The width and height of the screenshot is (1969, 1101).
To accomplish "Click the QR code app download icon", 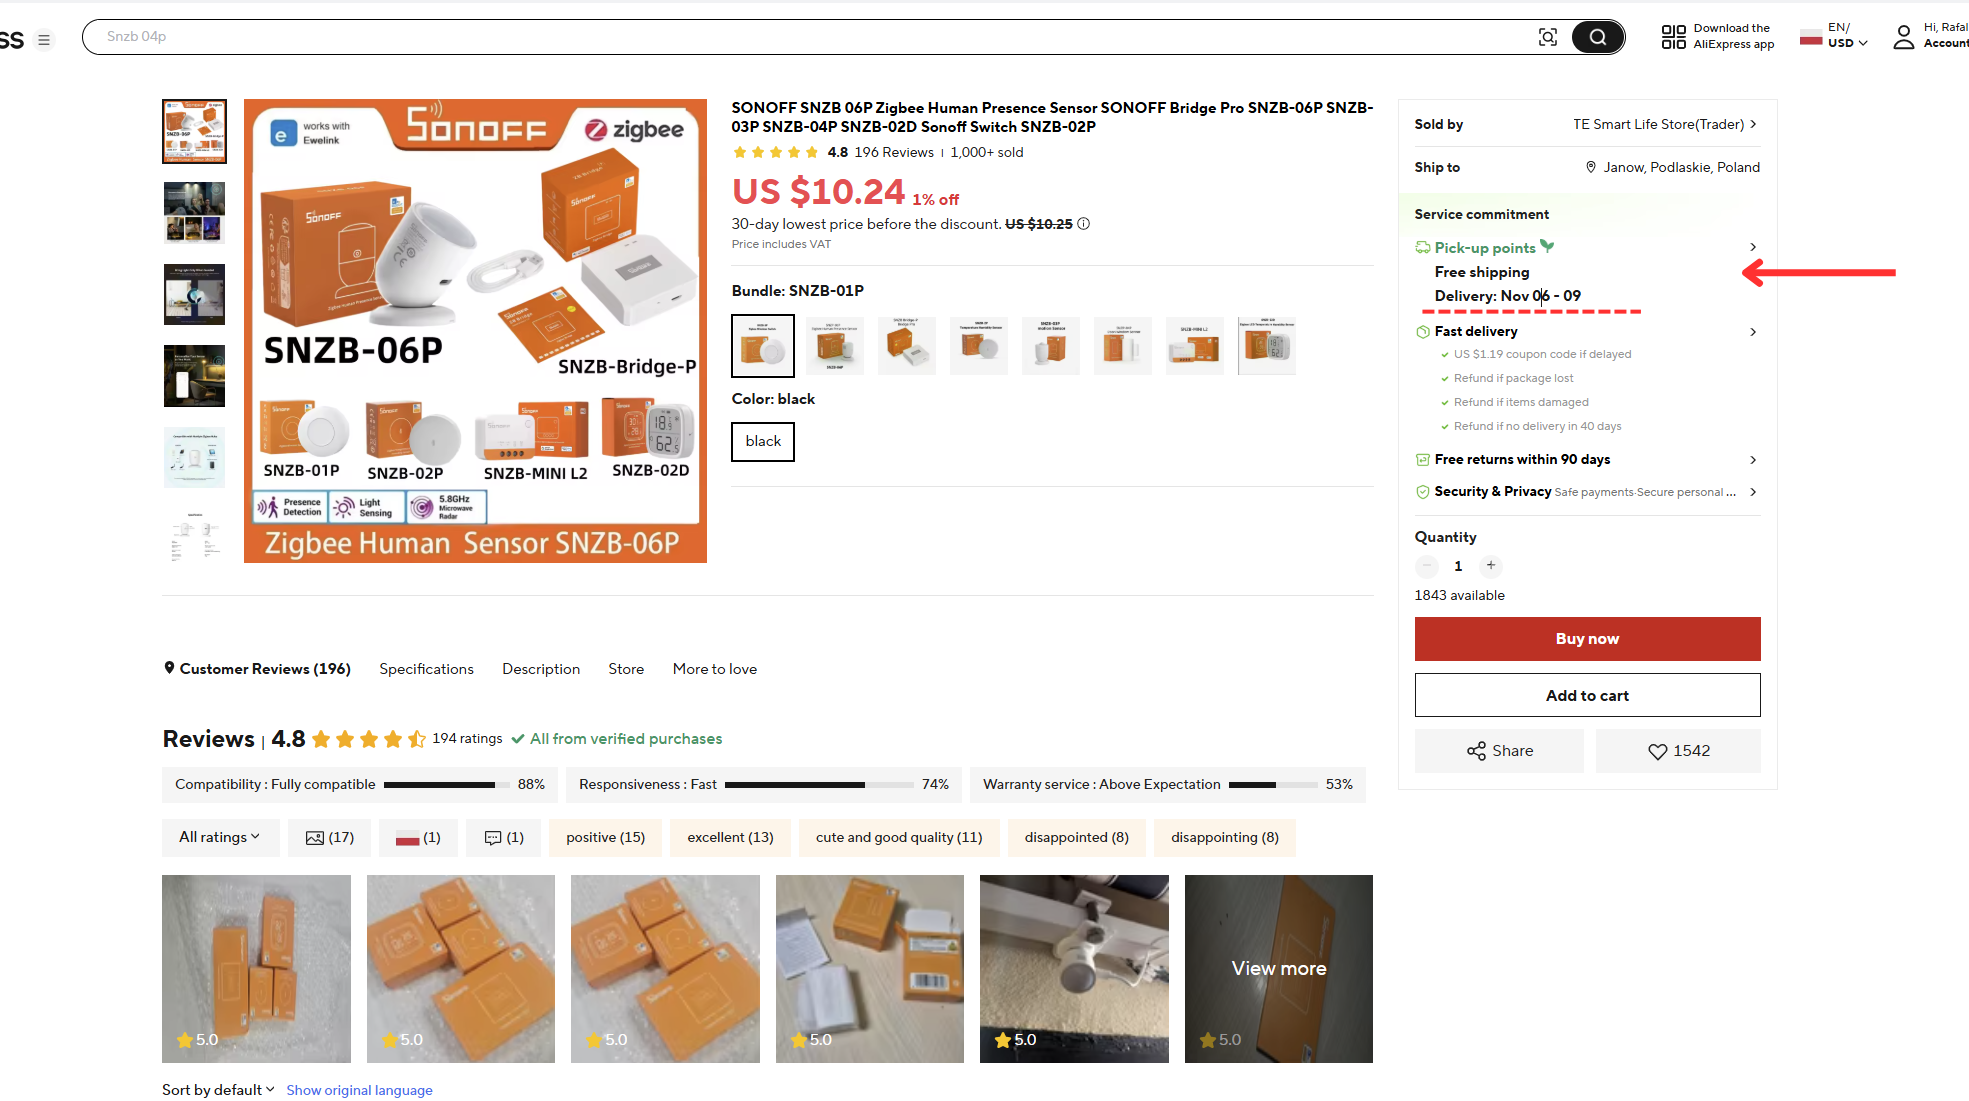I will (x=1673, y=37).
